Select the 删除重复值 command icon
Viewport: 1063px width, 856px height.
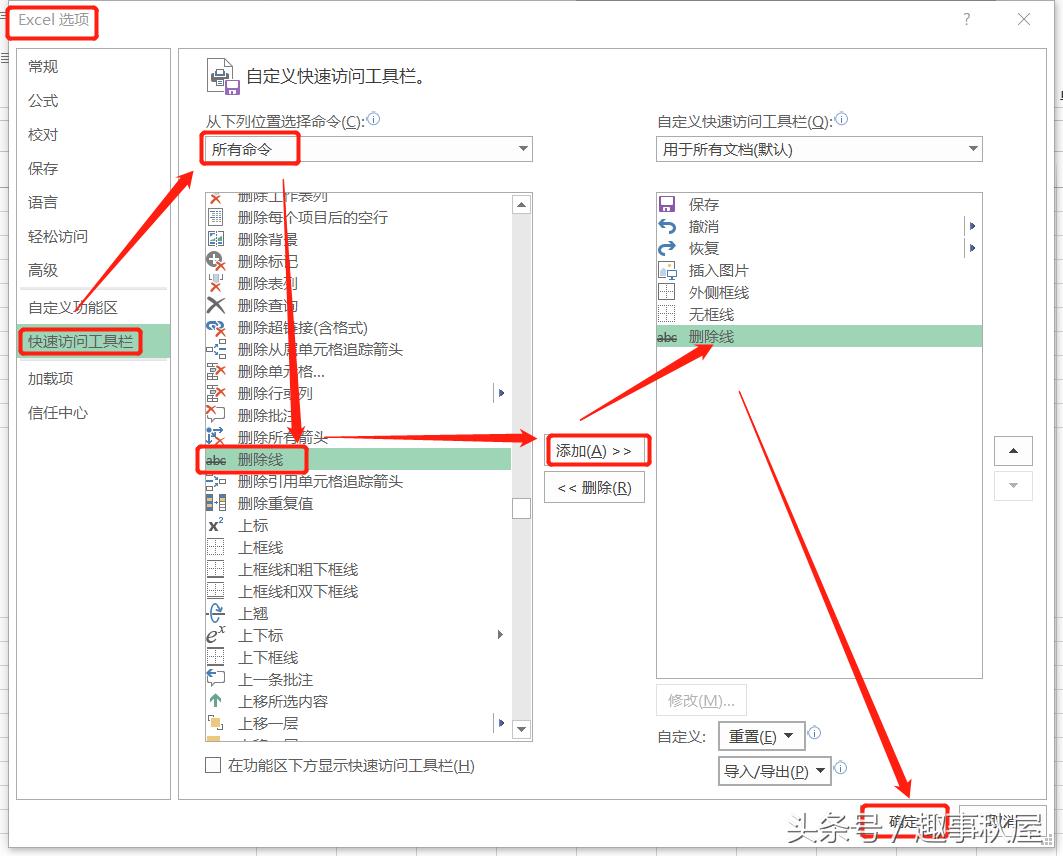[x=217, y=503]
